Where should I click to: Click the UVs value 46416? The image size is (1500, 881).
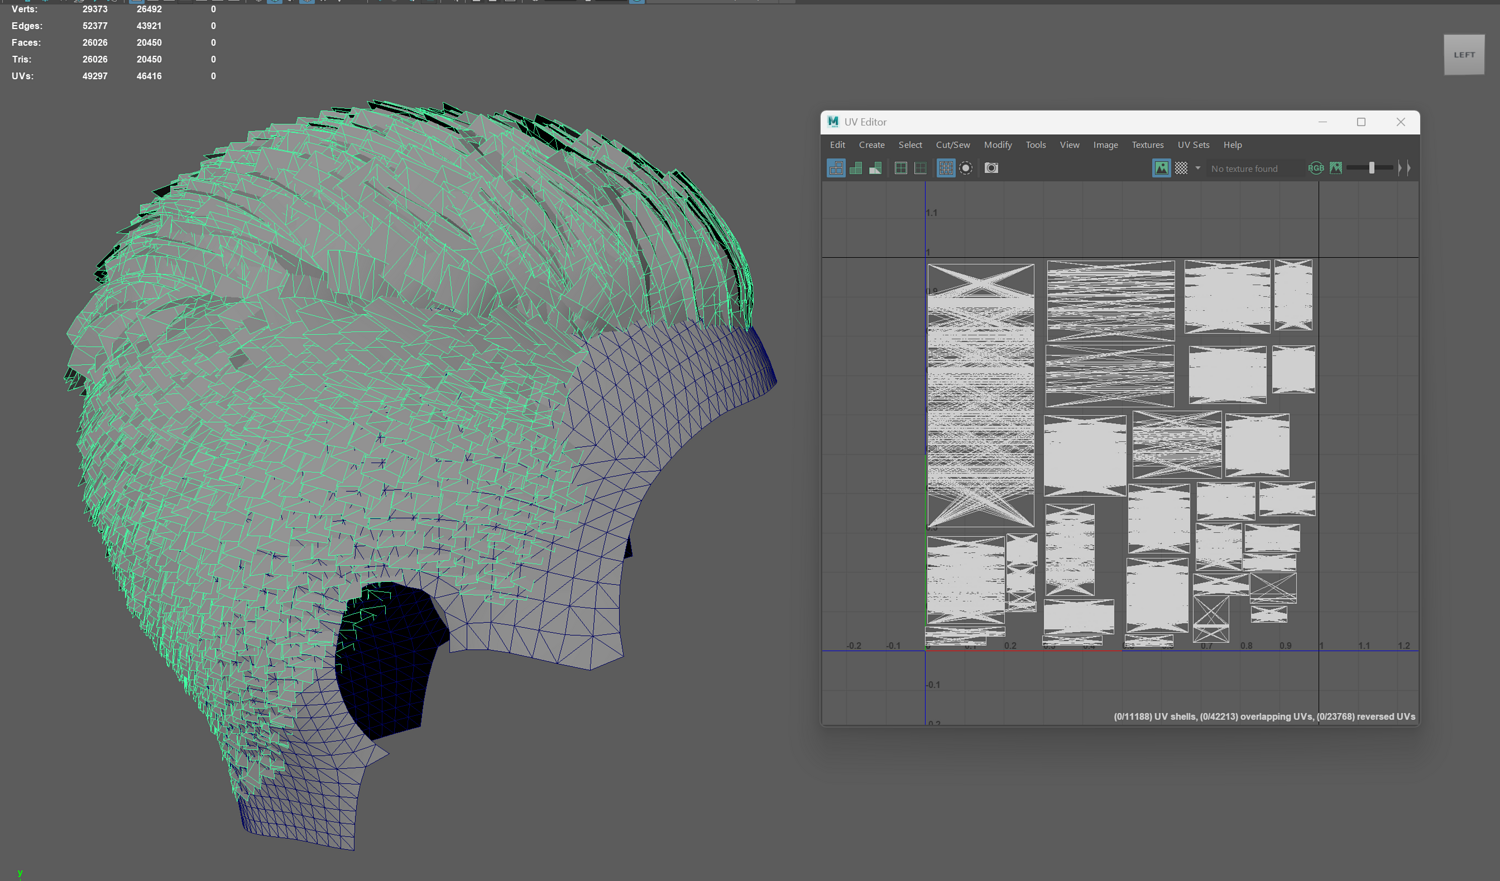tap(149, 76)
